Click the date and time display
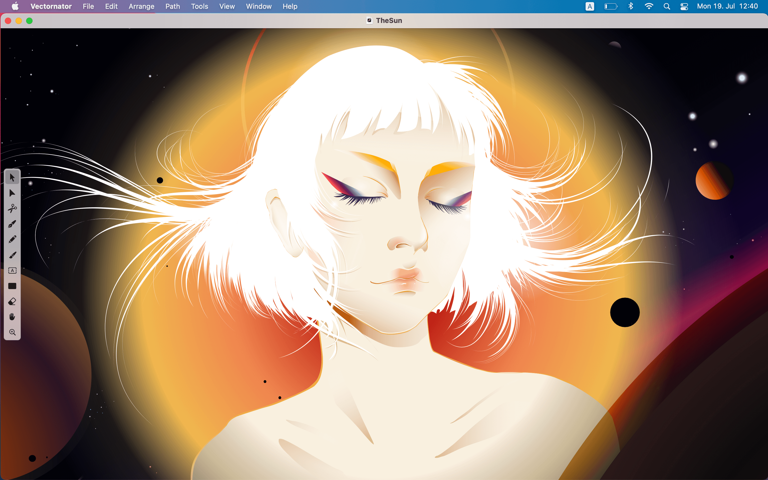Screen dimensions: 768x480 tap(727, 6)
